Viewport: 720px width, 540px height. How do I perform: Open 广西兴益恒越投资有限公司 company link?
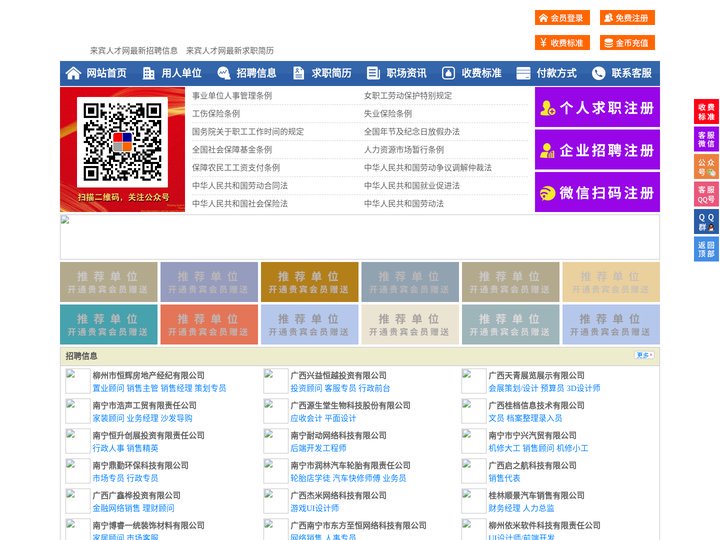pyautogui.click(x=338, y=376)
